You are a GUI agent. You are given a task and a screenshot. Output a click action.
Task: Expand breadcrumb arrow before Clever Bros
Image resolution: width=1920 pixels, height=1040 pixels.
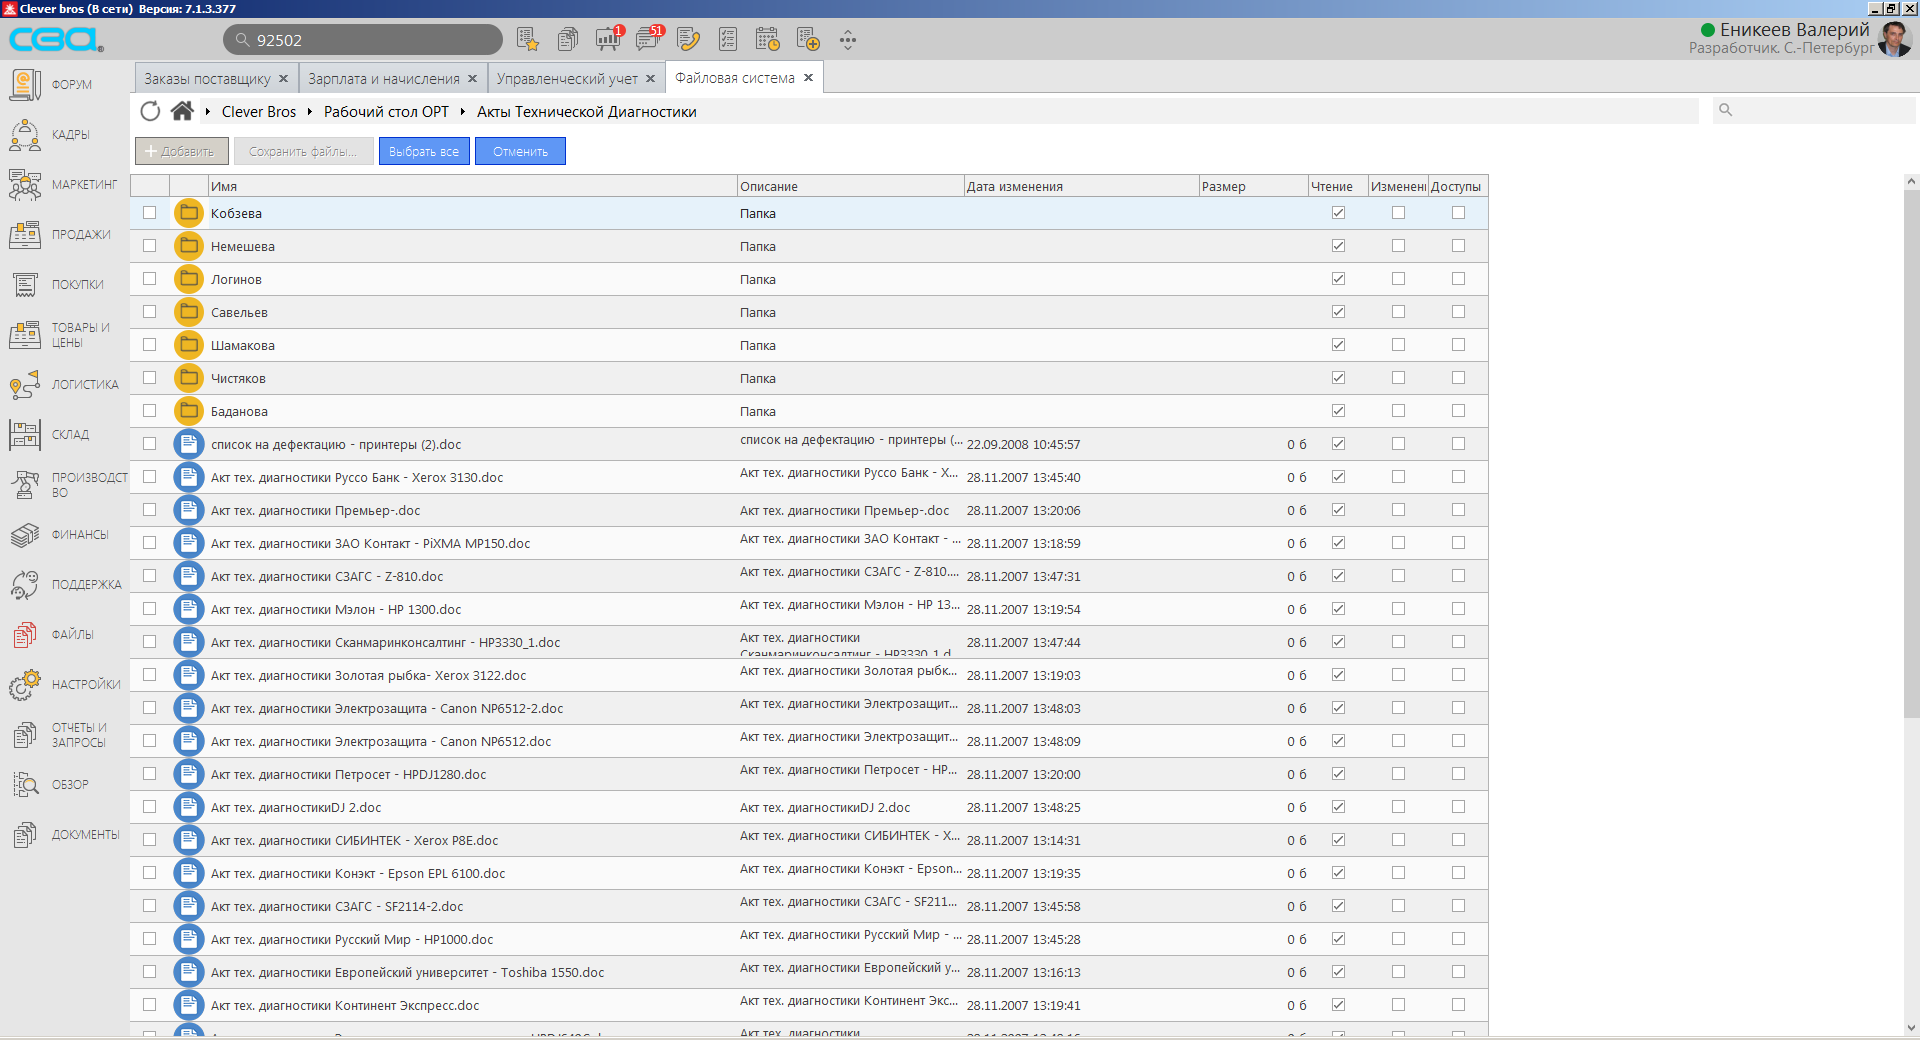click(208, 112)
